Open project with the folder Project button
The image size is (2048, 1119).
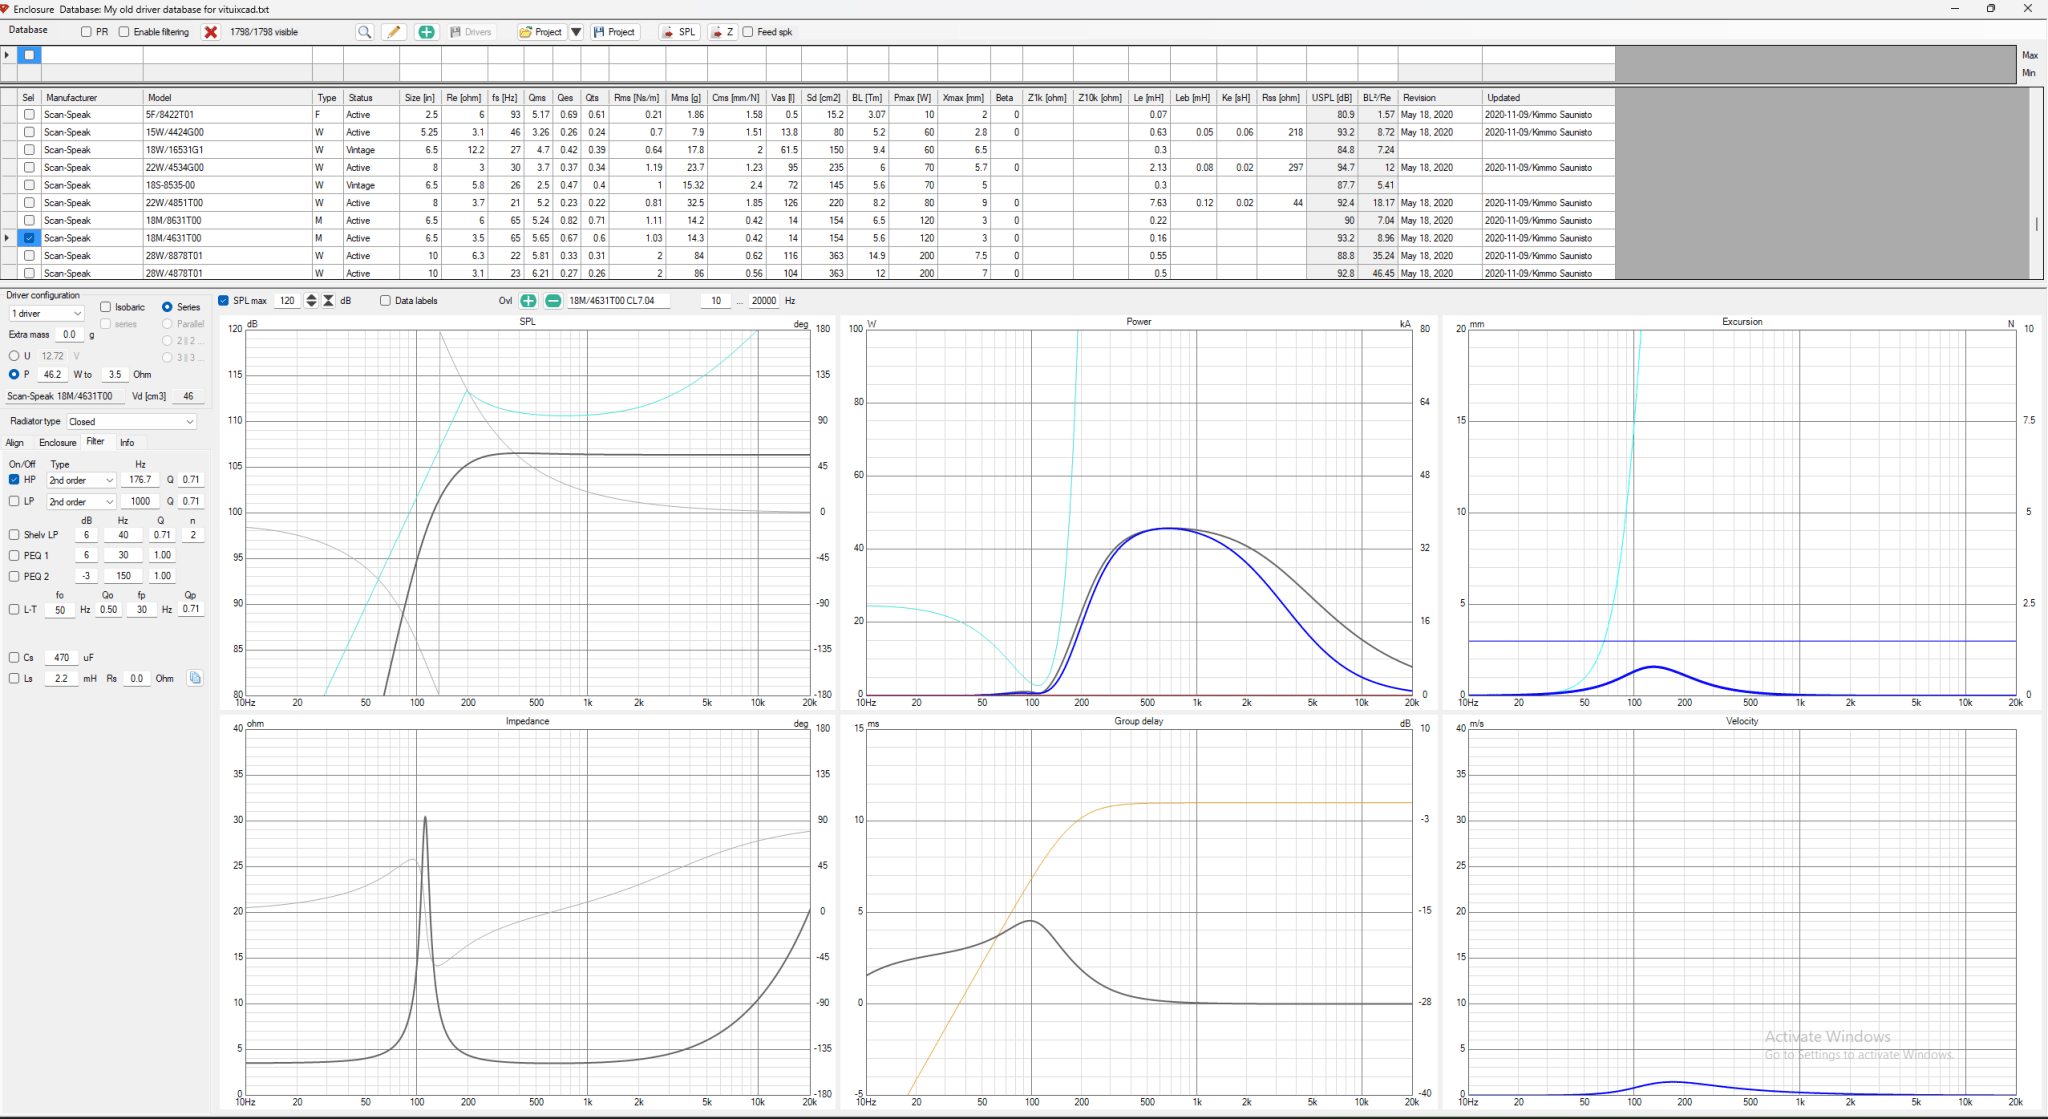[541, 32]
